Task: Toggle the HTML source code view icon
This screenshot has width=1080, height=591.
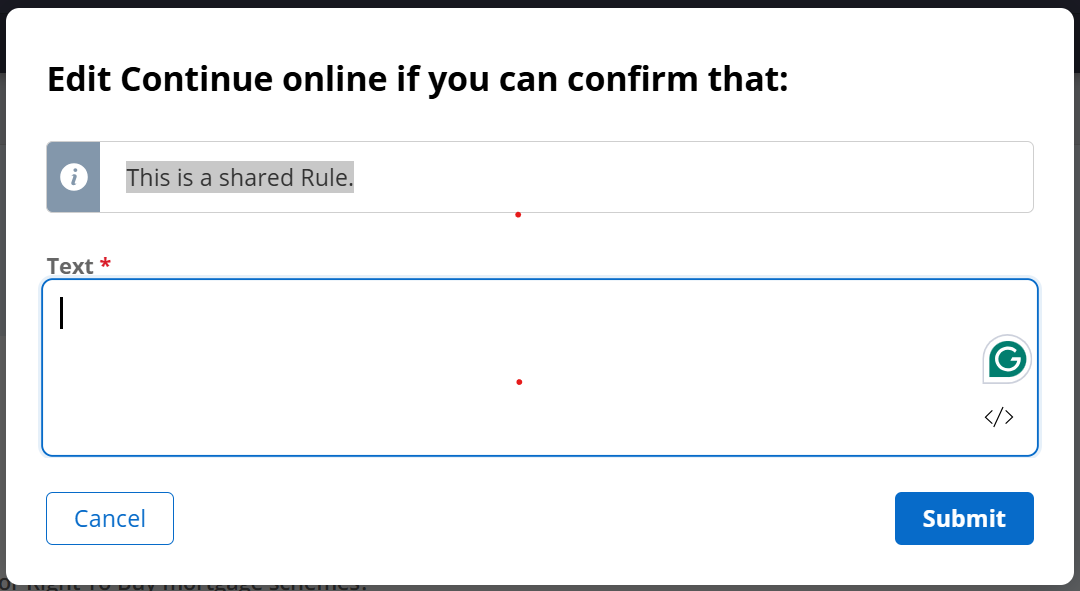Action: (999, 417)
